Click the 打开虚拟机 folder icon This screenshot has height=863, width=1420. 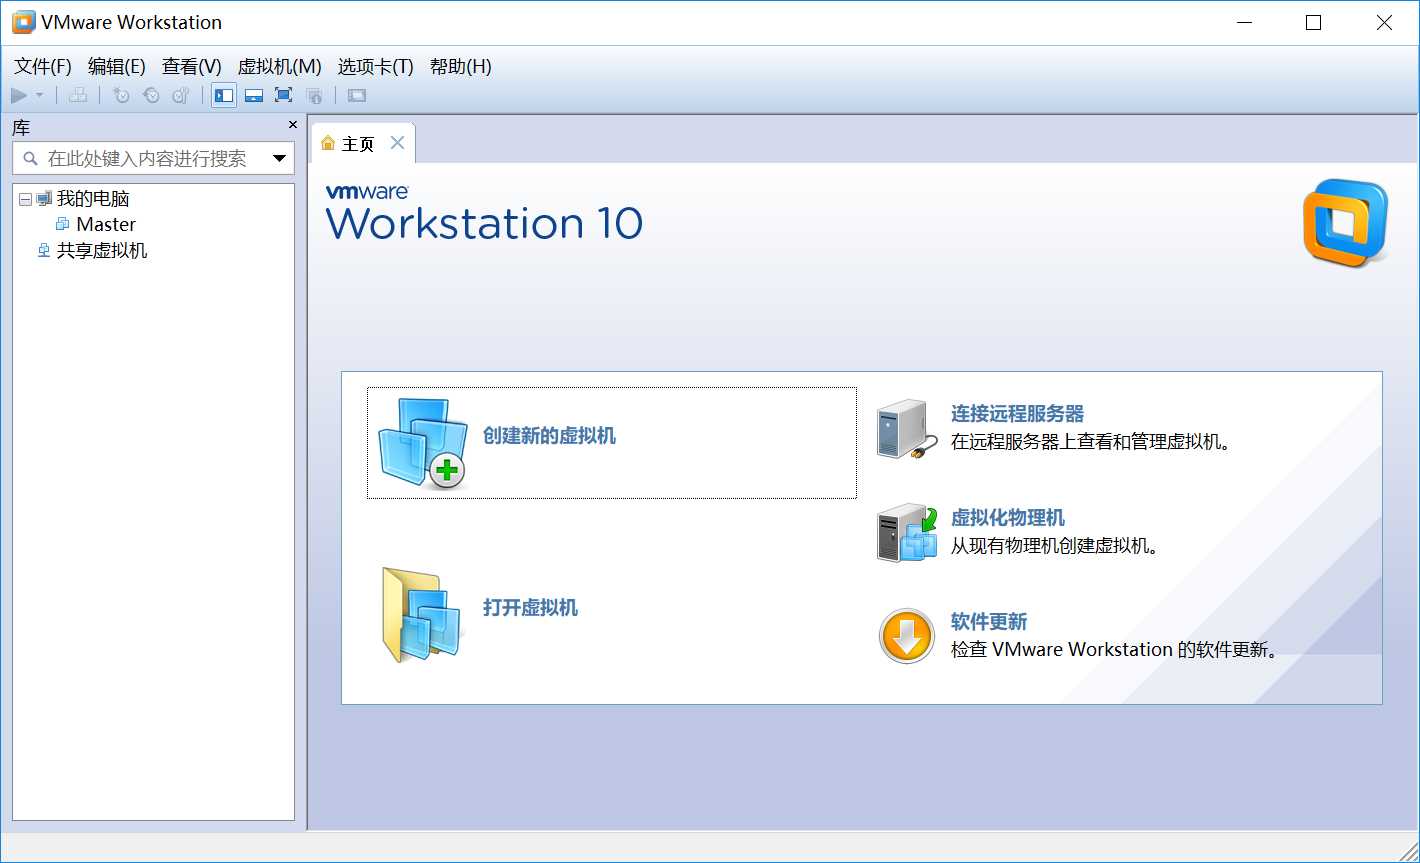[x=424, y=615]
